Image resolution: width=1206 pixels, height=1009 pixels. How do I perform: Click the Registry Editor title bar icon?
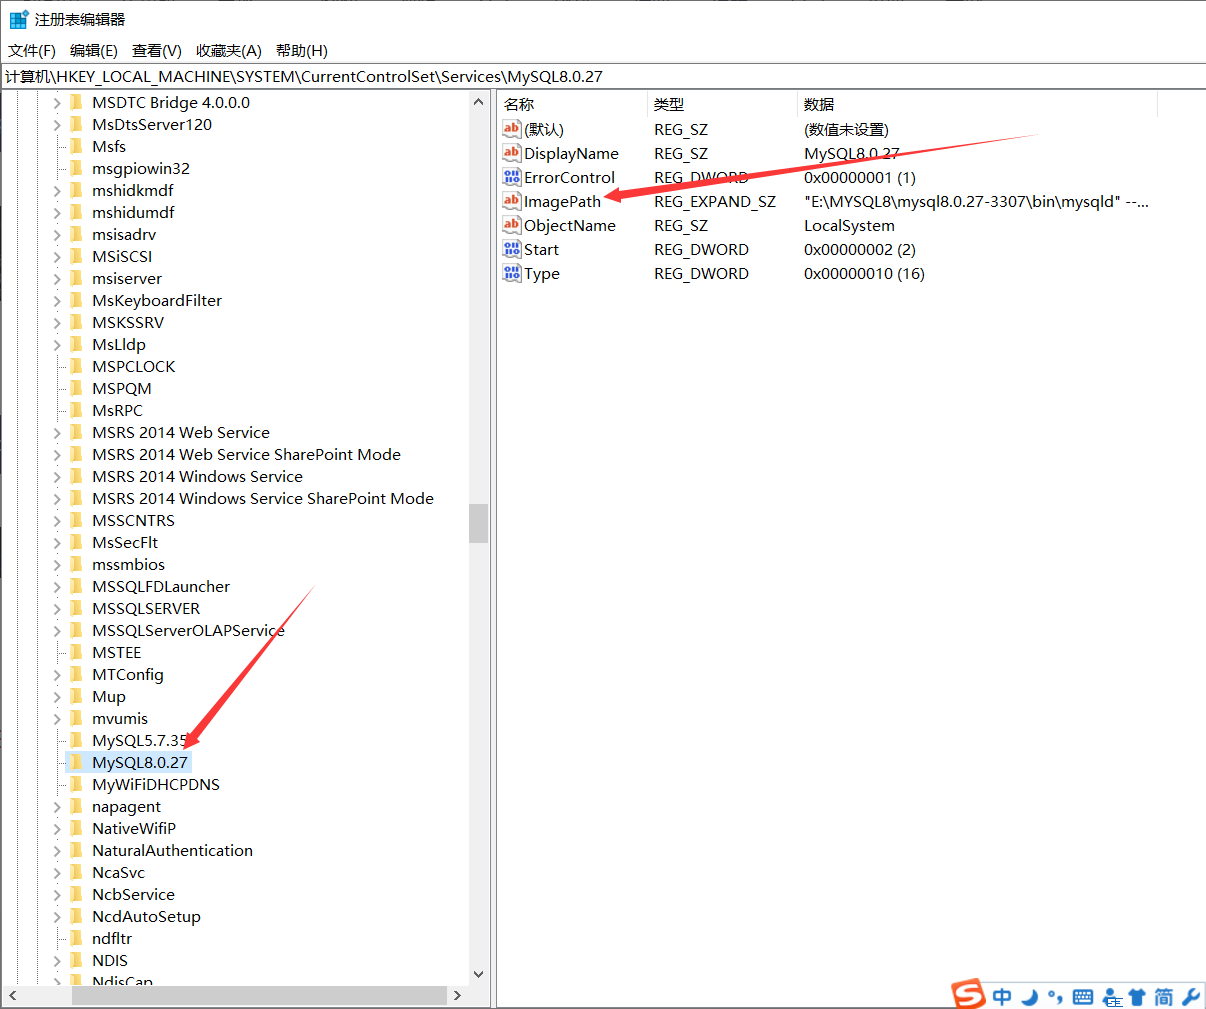click(x=18, y=18)
